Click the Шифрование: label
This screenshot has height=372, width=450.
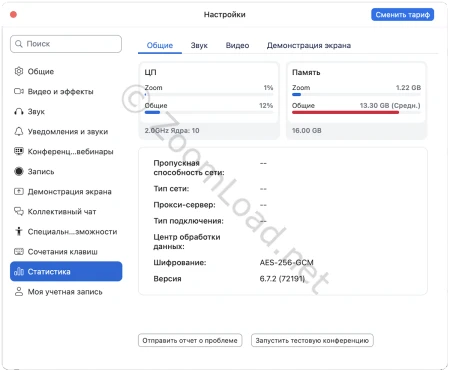[x=180, y=262]
